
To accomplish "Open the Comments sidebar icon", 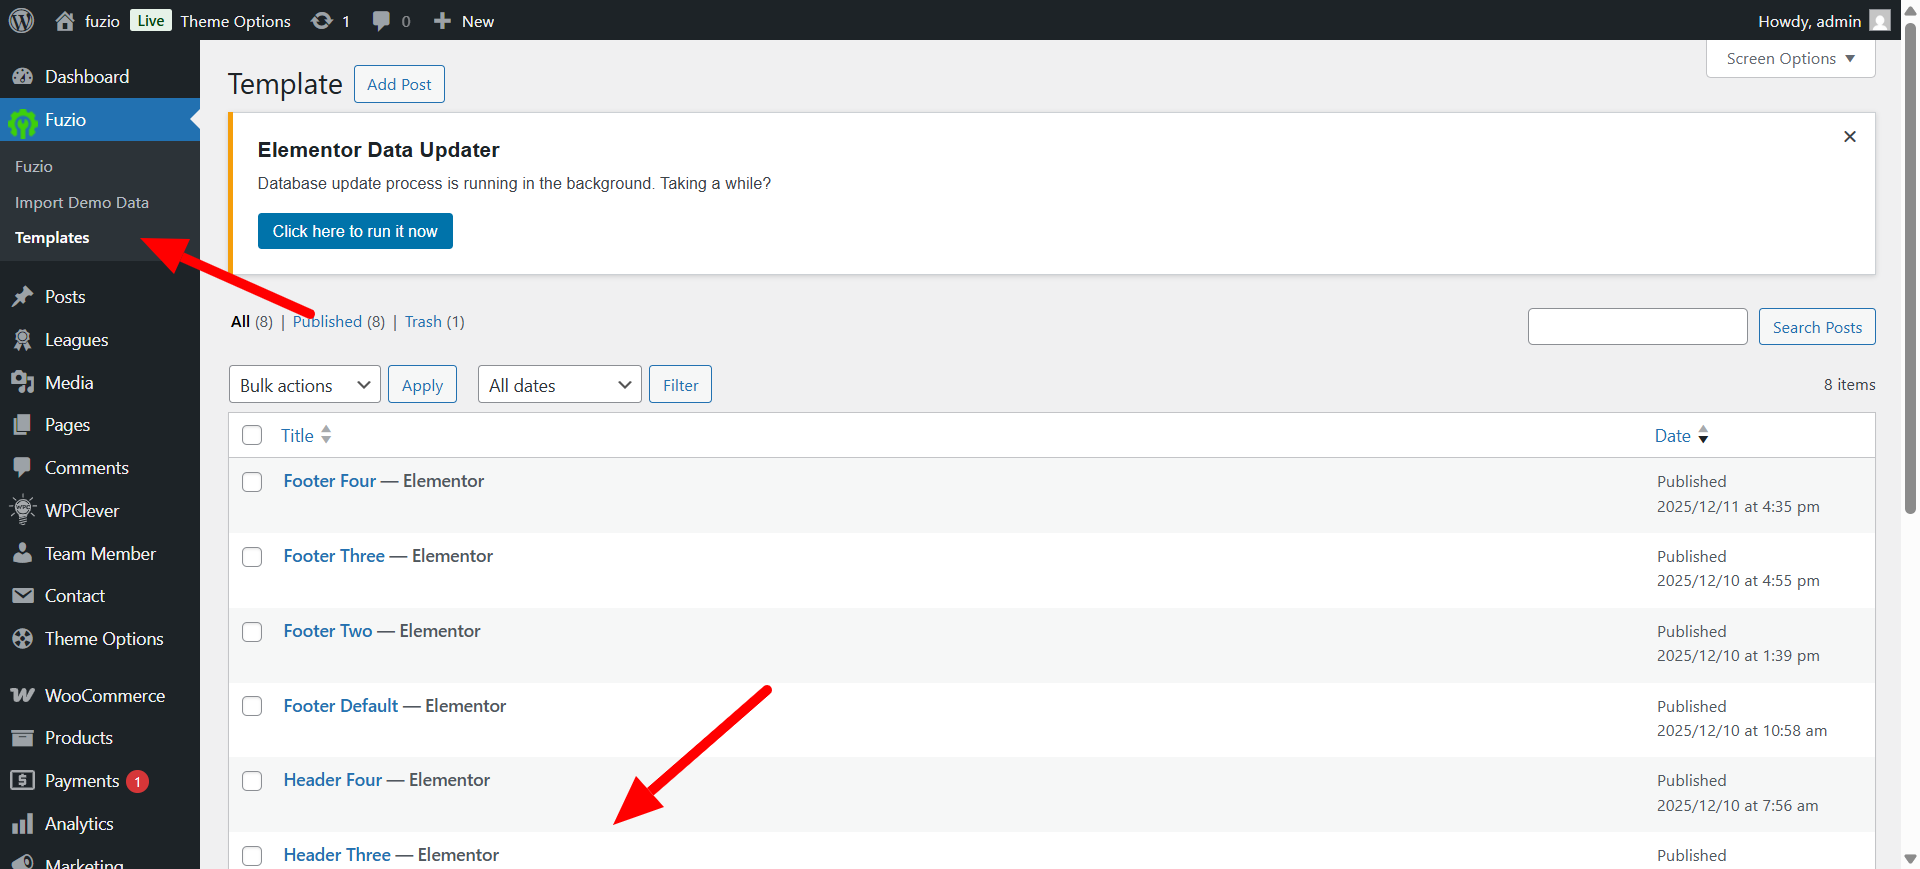I will pyautogui.click(x=22, y=468).
